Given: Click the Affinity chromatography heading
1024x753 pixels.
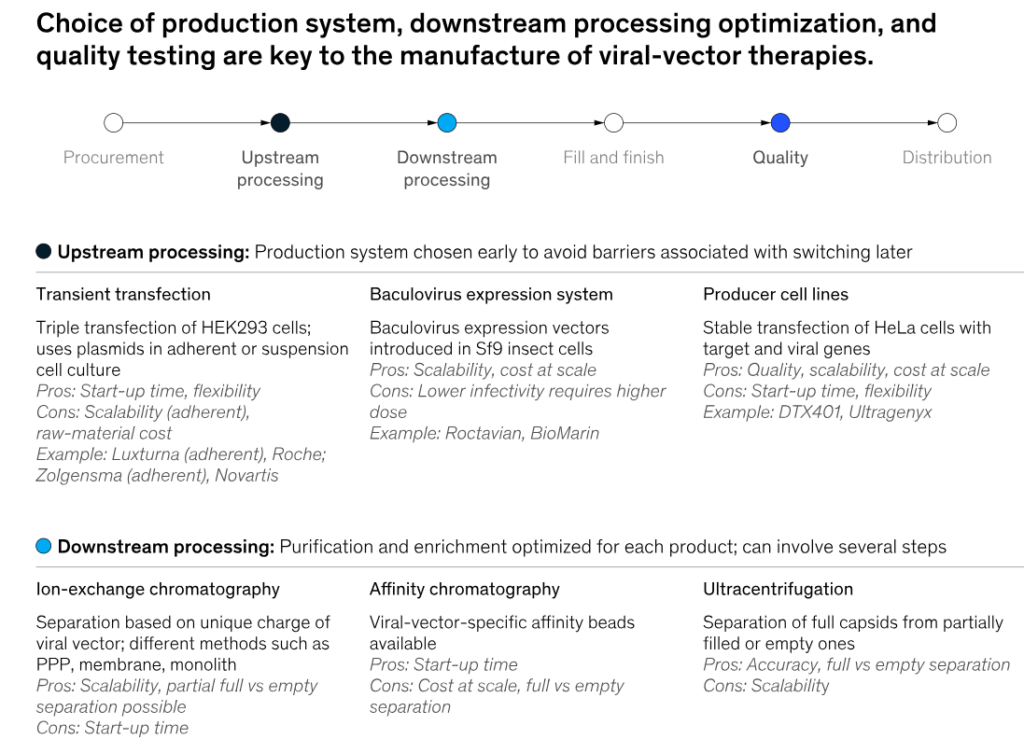Looking at the screenshot, I should [464, 589].
